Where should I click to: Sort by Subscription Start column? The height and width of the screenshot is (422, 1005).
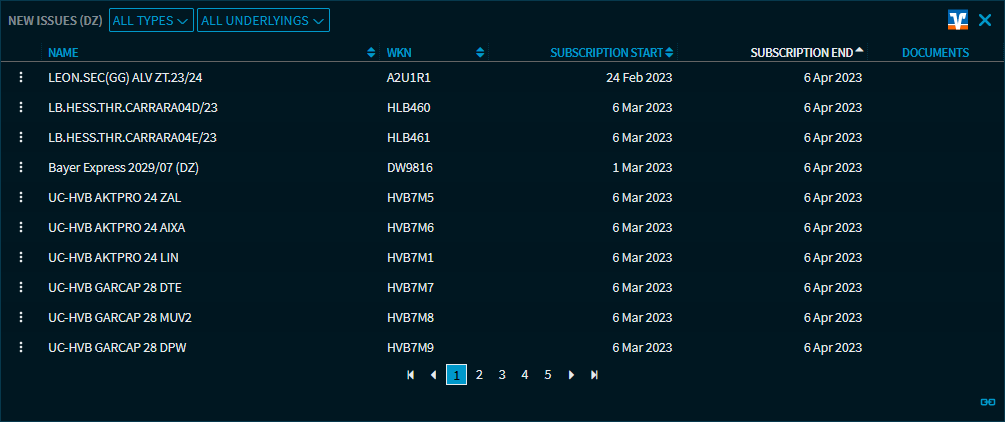pyautogui.click(x=607, y=53)
